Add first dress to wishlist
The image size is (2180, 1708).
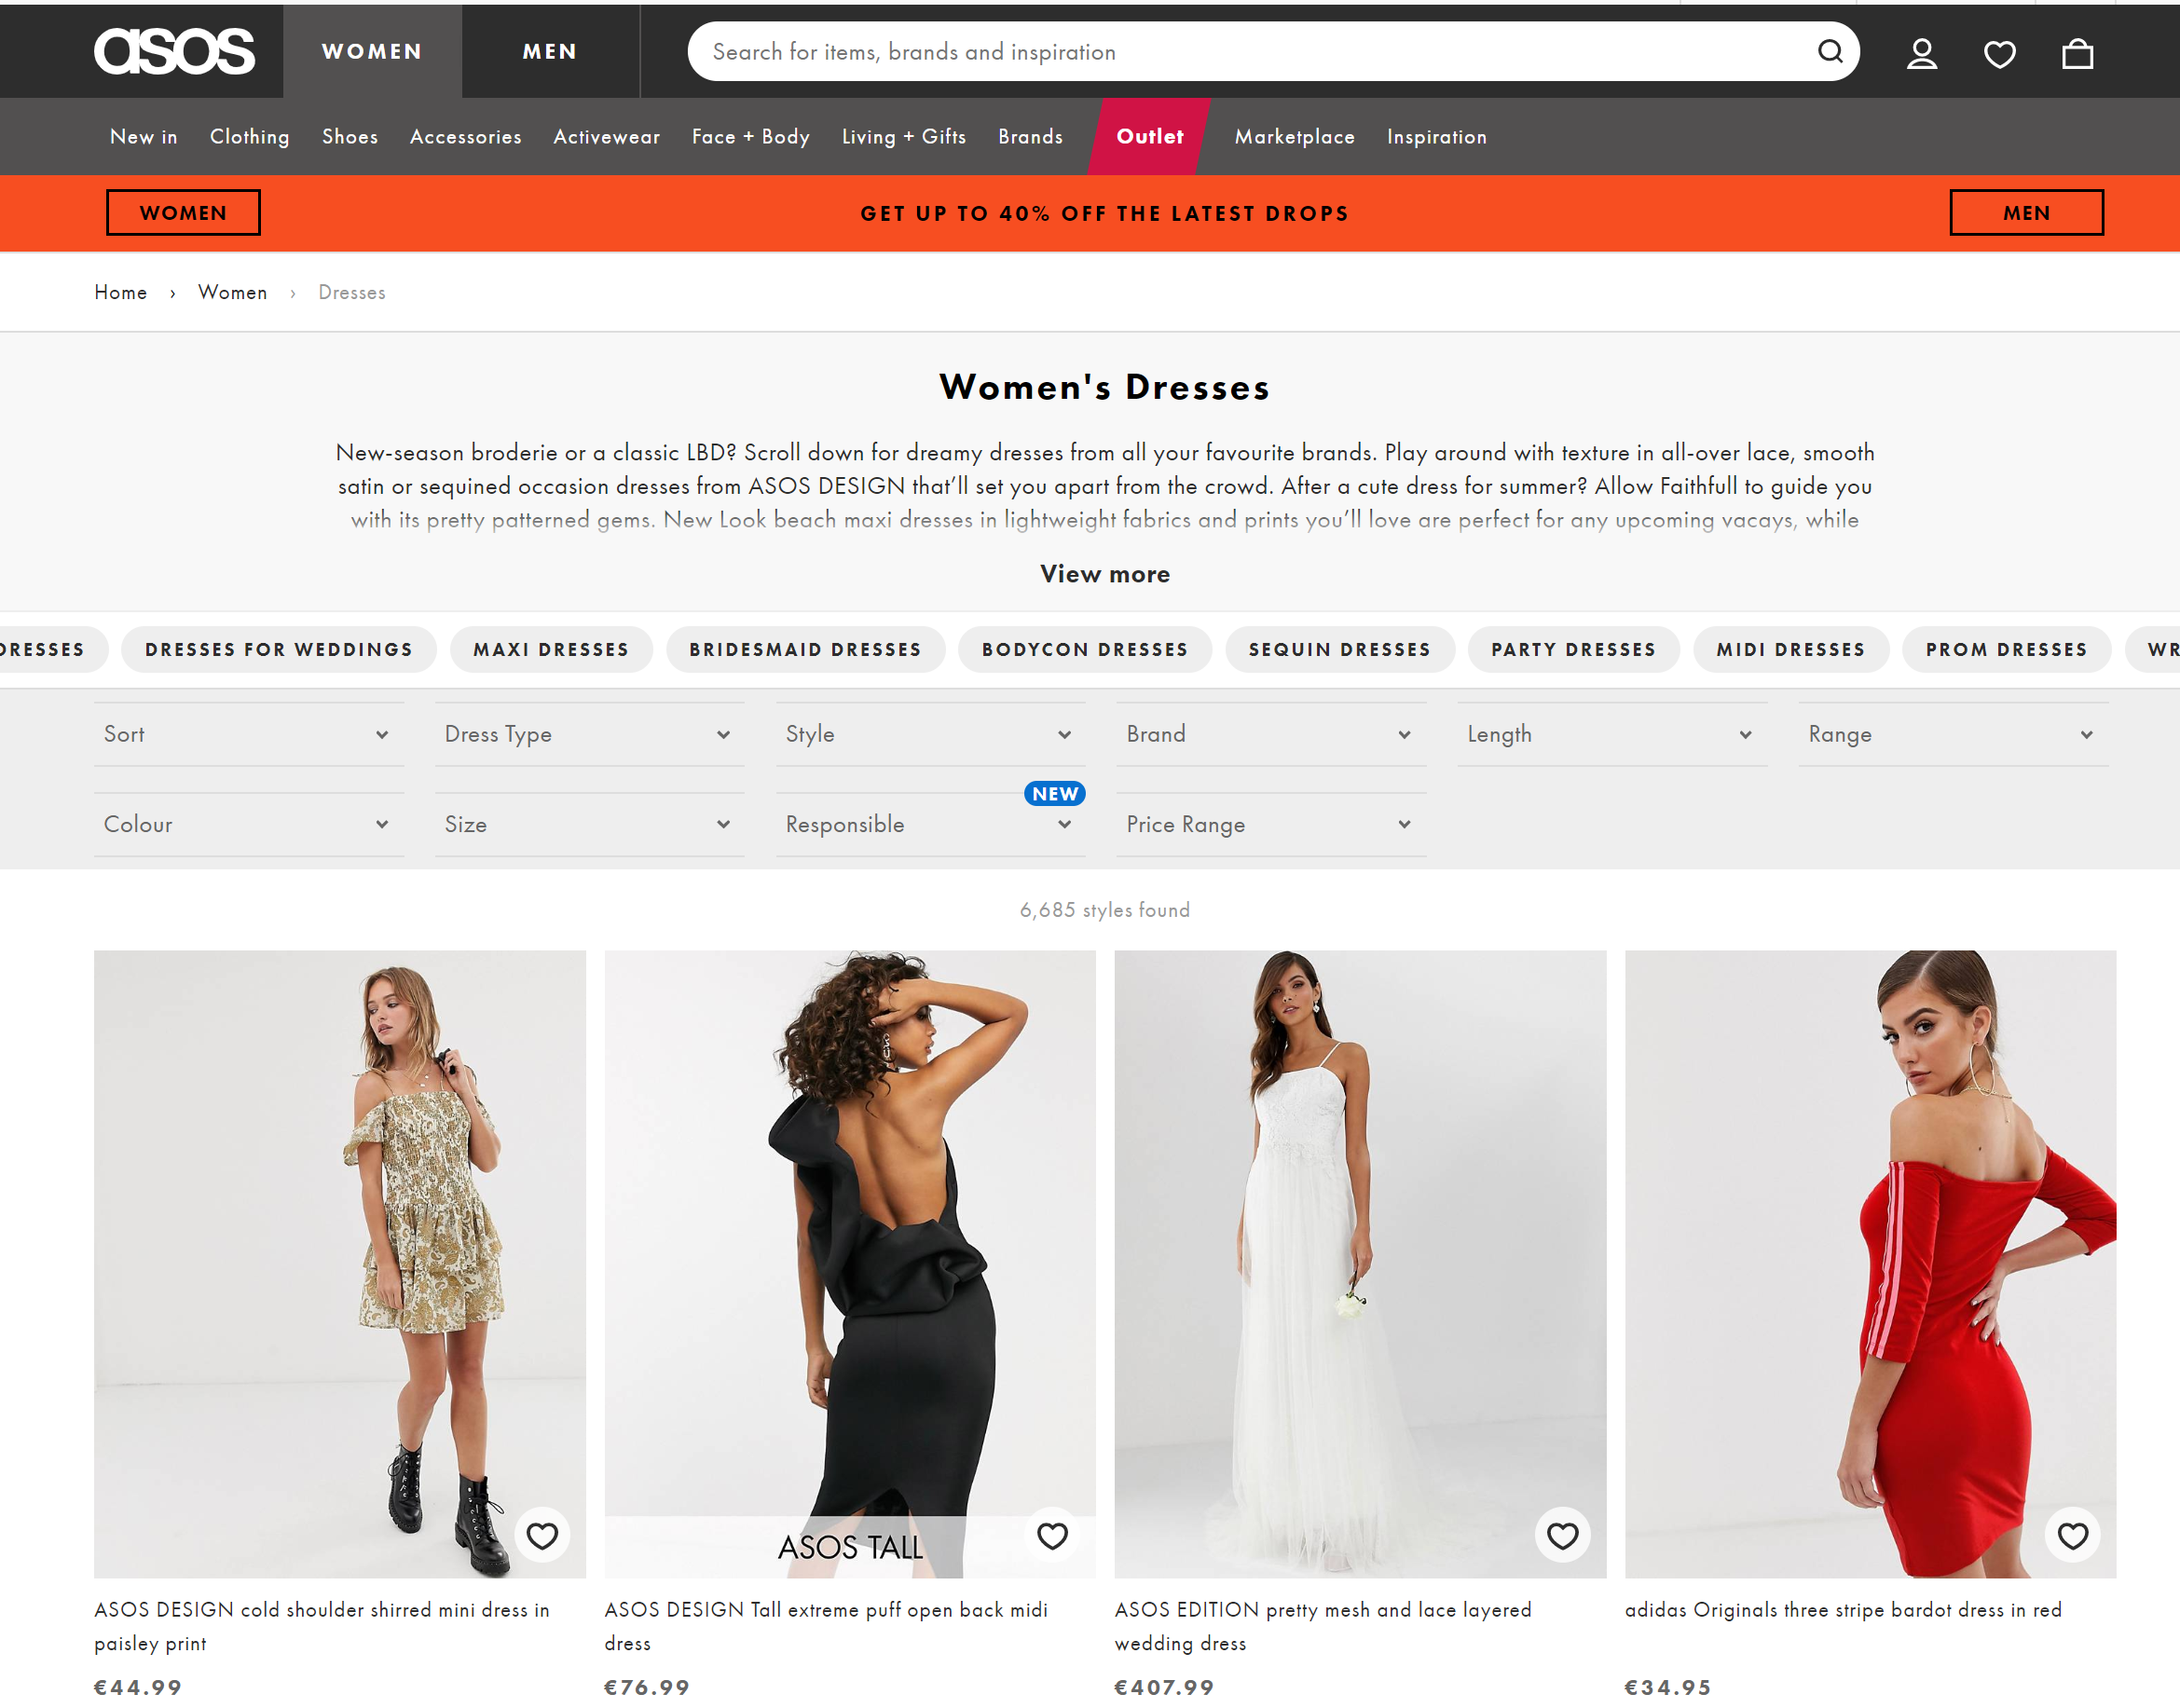tap(543, 1535)
